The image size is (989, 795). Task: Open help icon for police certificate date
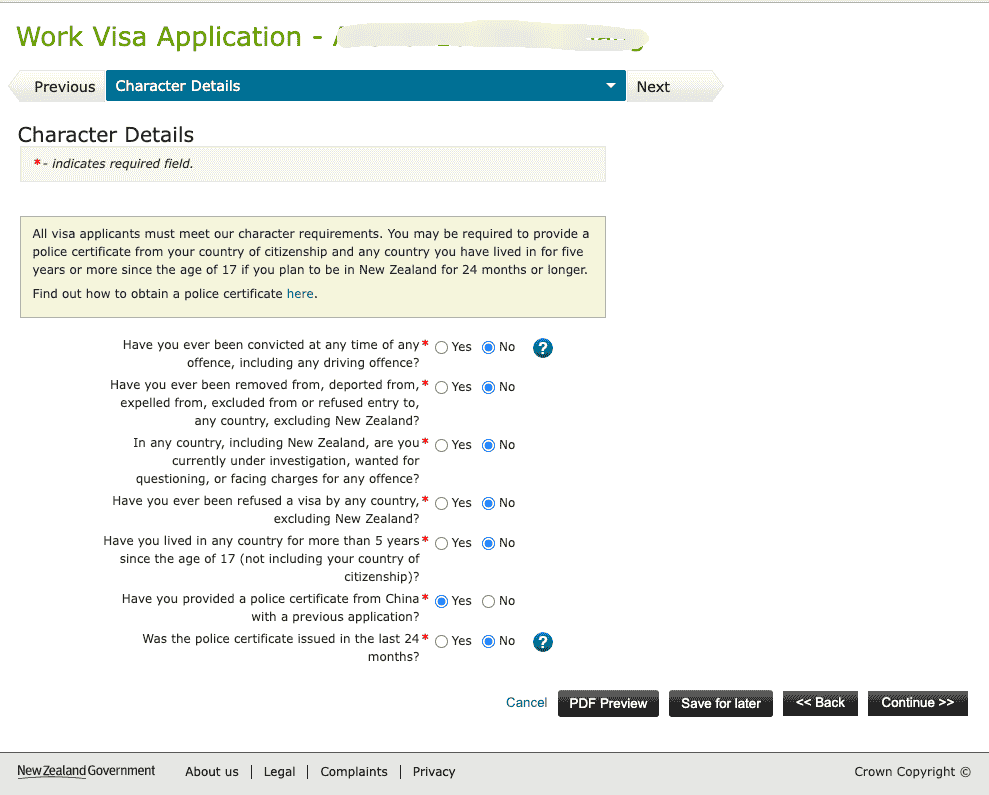(543, 642)
